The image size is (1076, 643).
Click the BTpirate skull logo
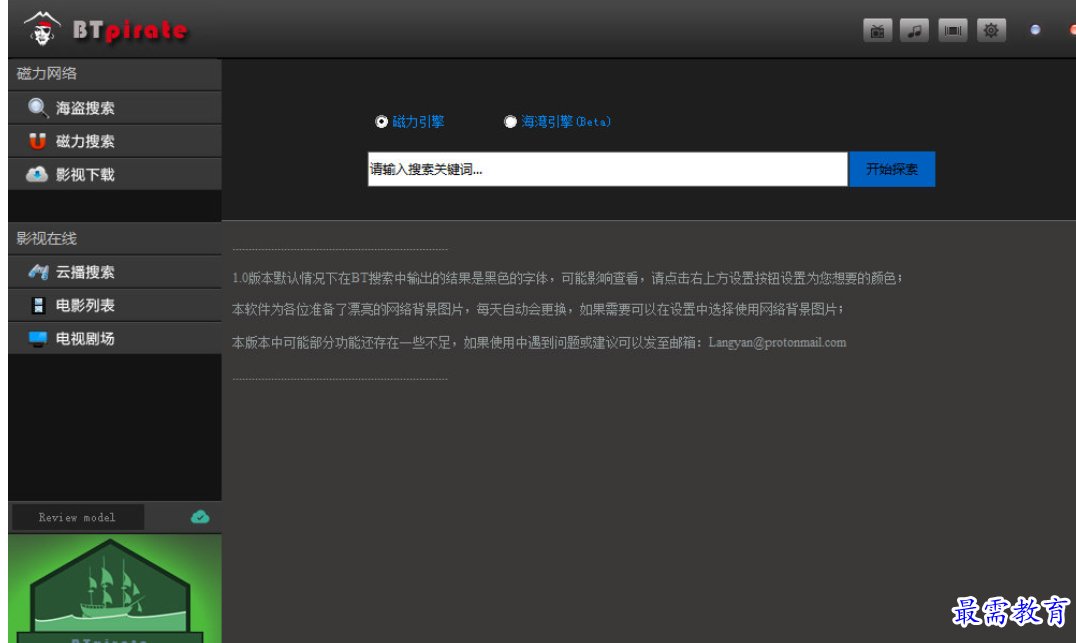(41, 29)
